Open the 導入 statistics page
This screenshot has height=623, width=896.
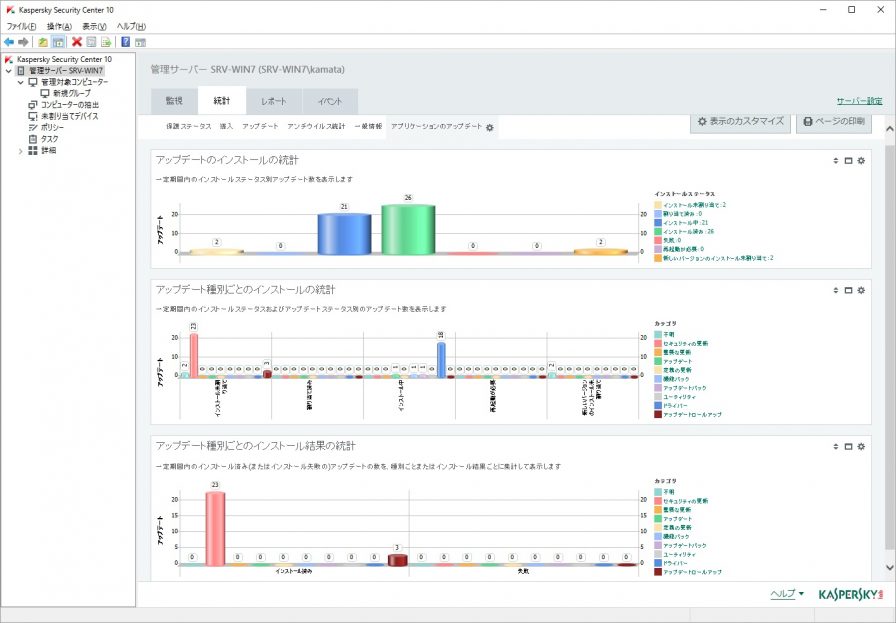point(226,126)
